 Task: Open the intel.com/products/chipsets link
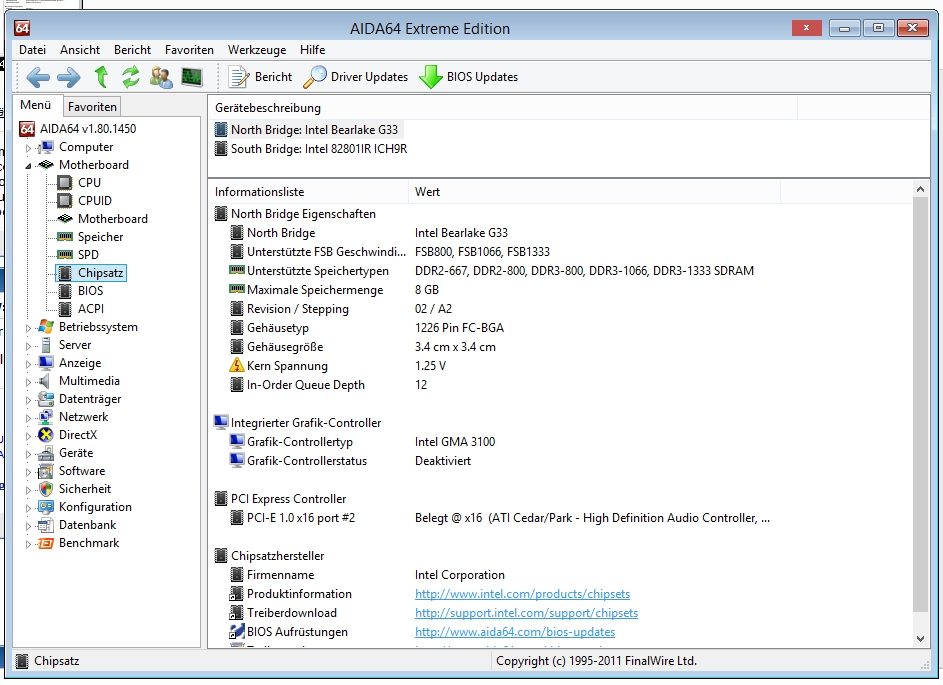point(523,594)
